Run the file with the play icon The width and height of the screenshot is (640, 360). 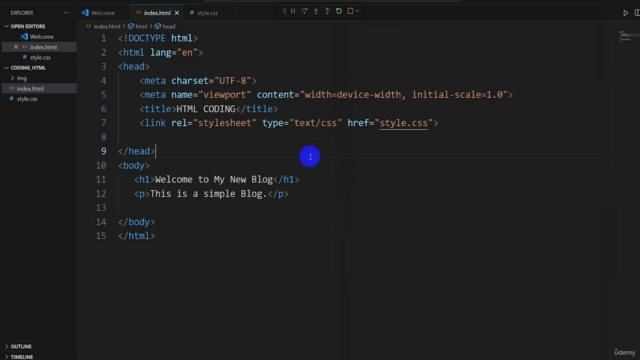point(625,13)
